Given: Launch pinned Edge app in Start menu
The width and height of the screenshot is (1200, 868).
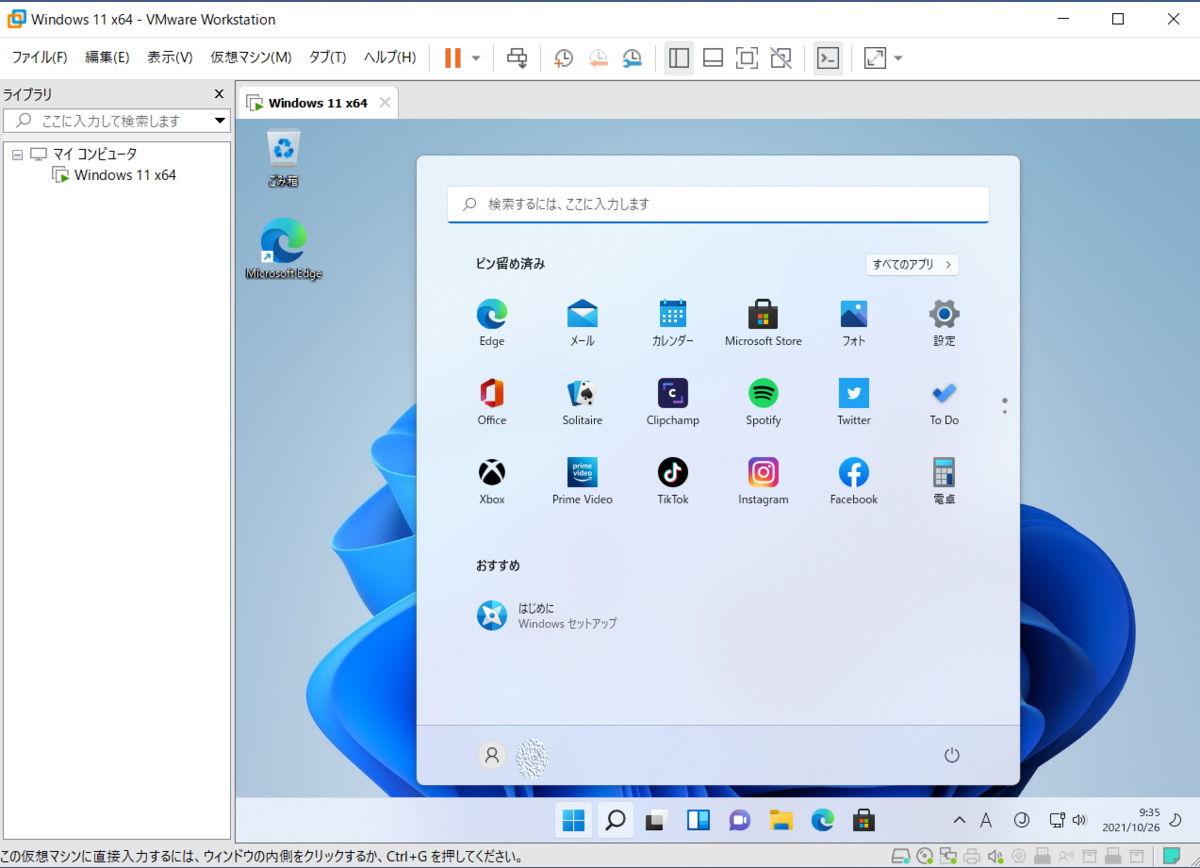Looking at the screenshot, I should pos(492,323).
